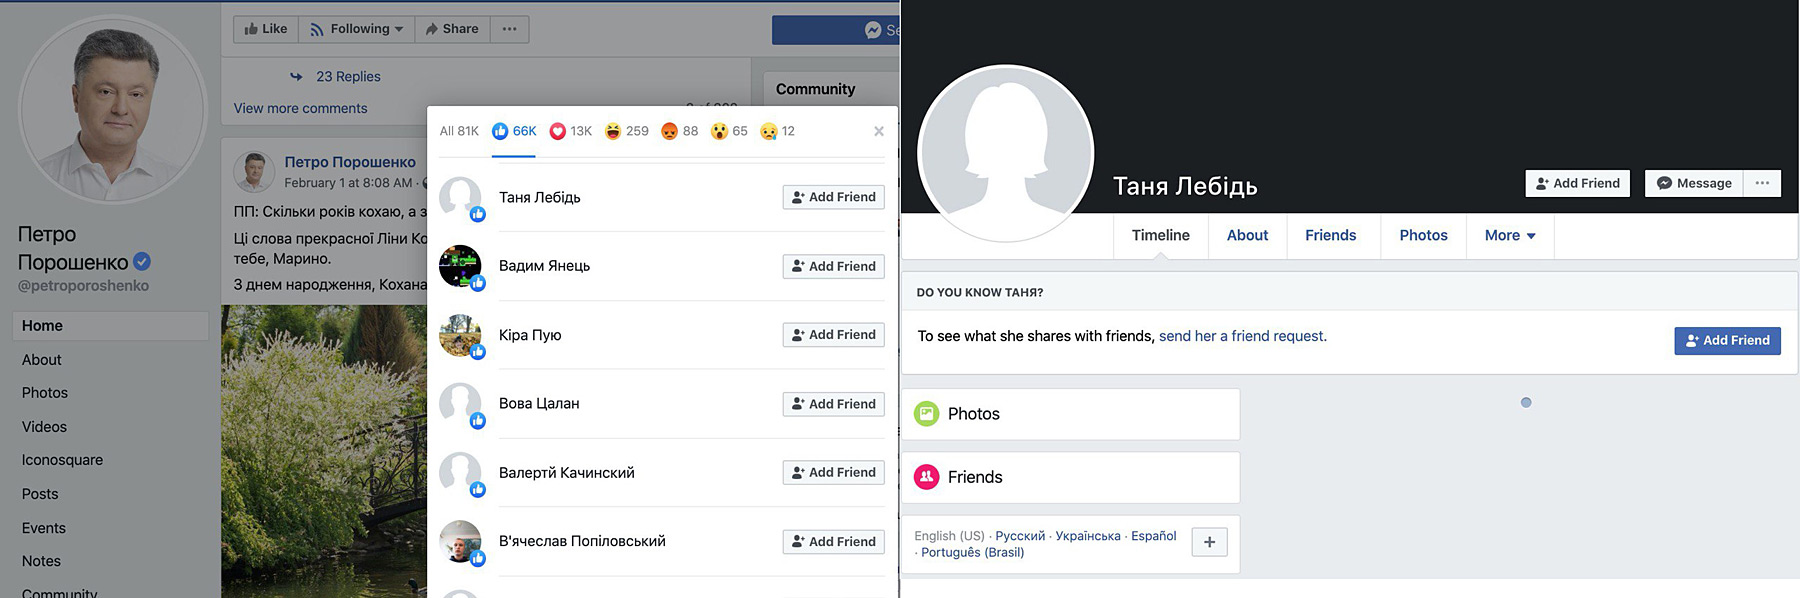Filter reactions by the Love heart icon
Screen dimensions: 1800x598
pos(570,131)
